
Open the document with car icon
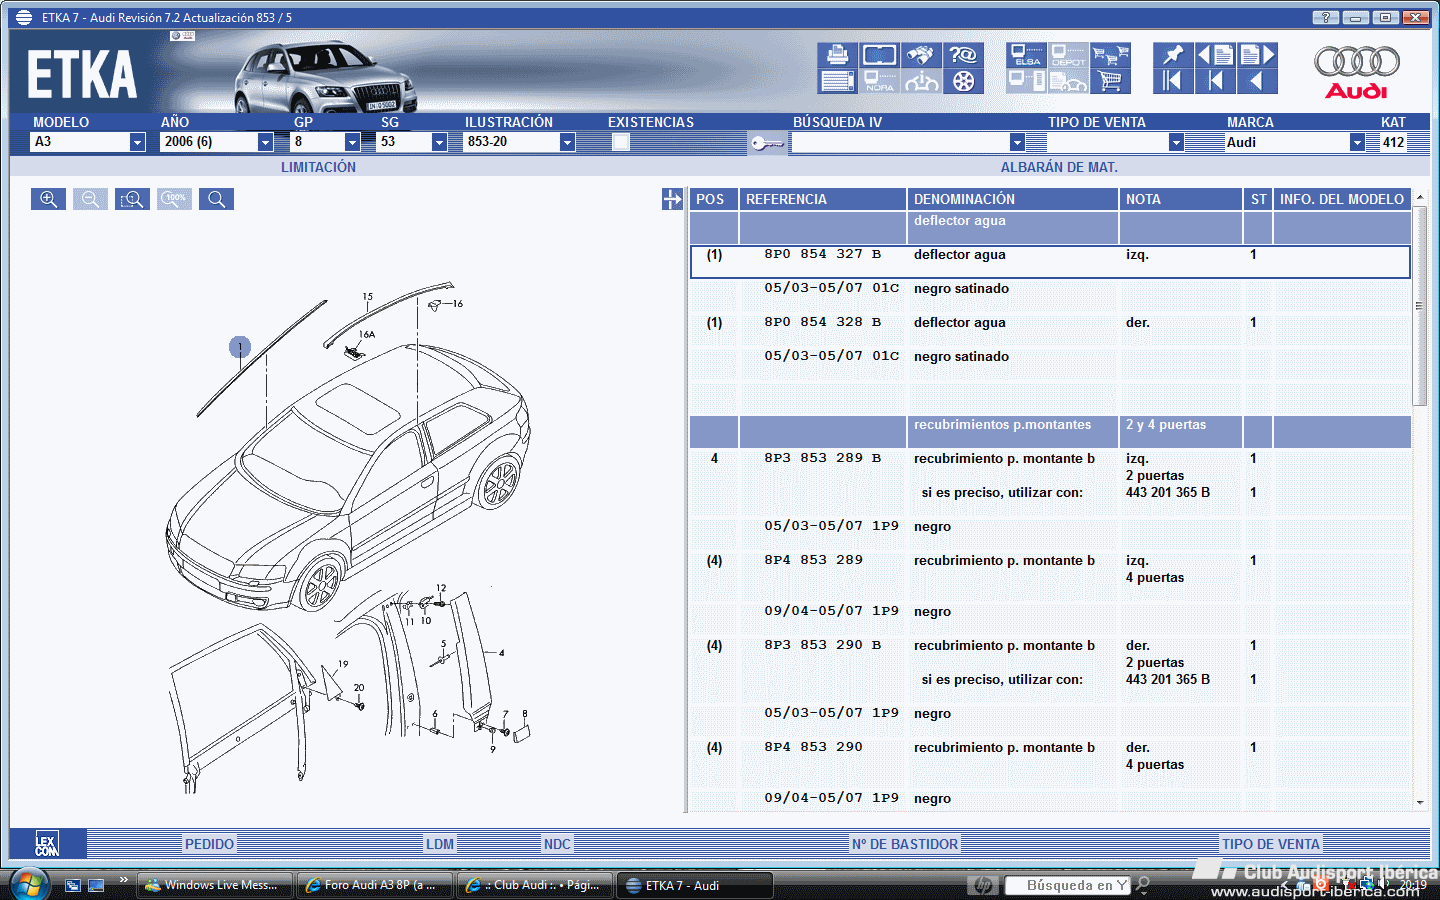(1068, 81)
